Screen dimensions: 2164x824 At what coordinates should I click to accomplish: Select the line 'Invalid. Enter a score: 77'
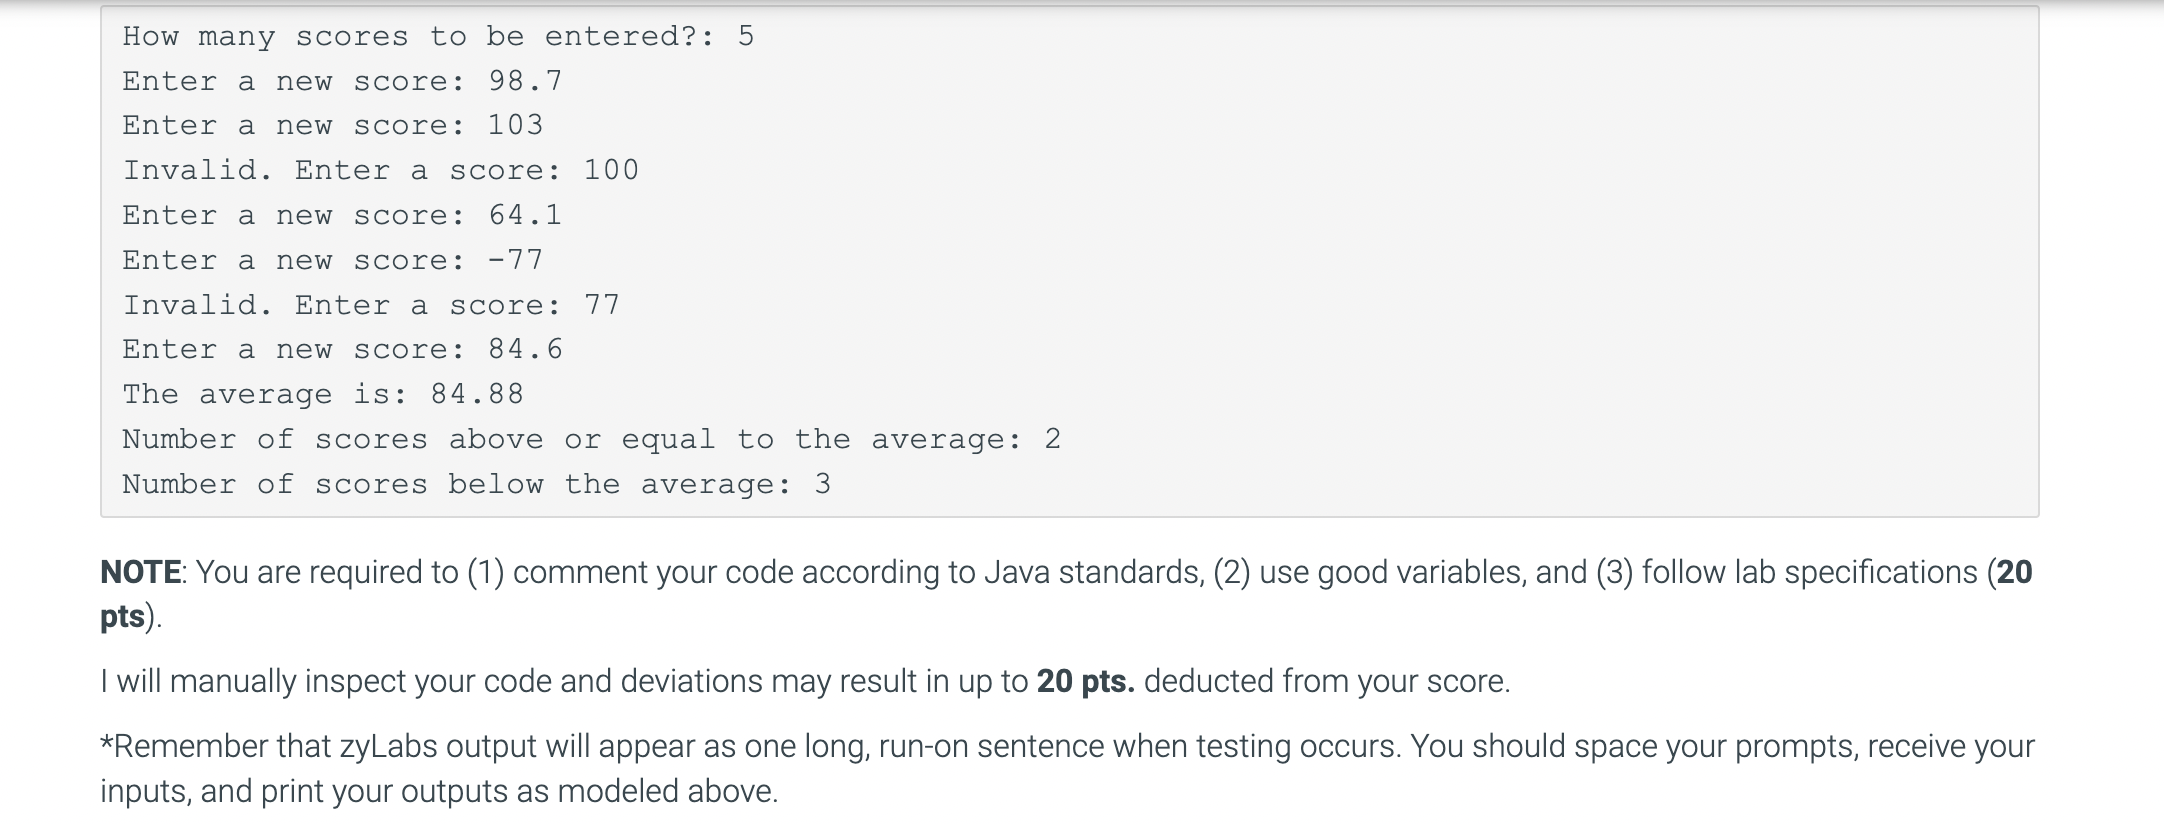click(x=371, y=305)
